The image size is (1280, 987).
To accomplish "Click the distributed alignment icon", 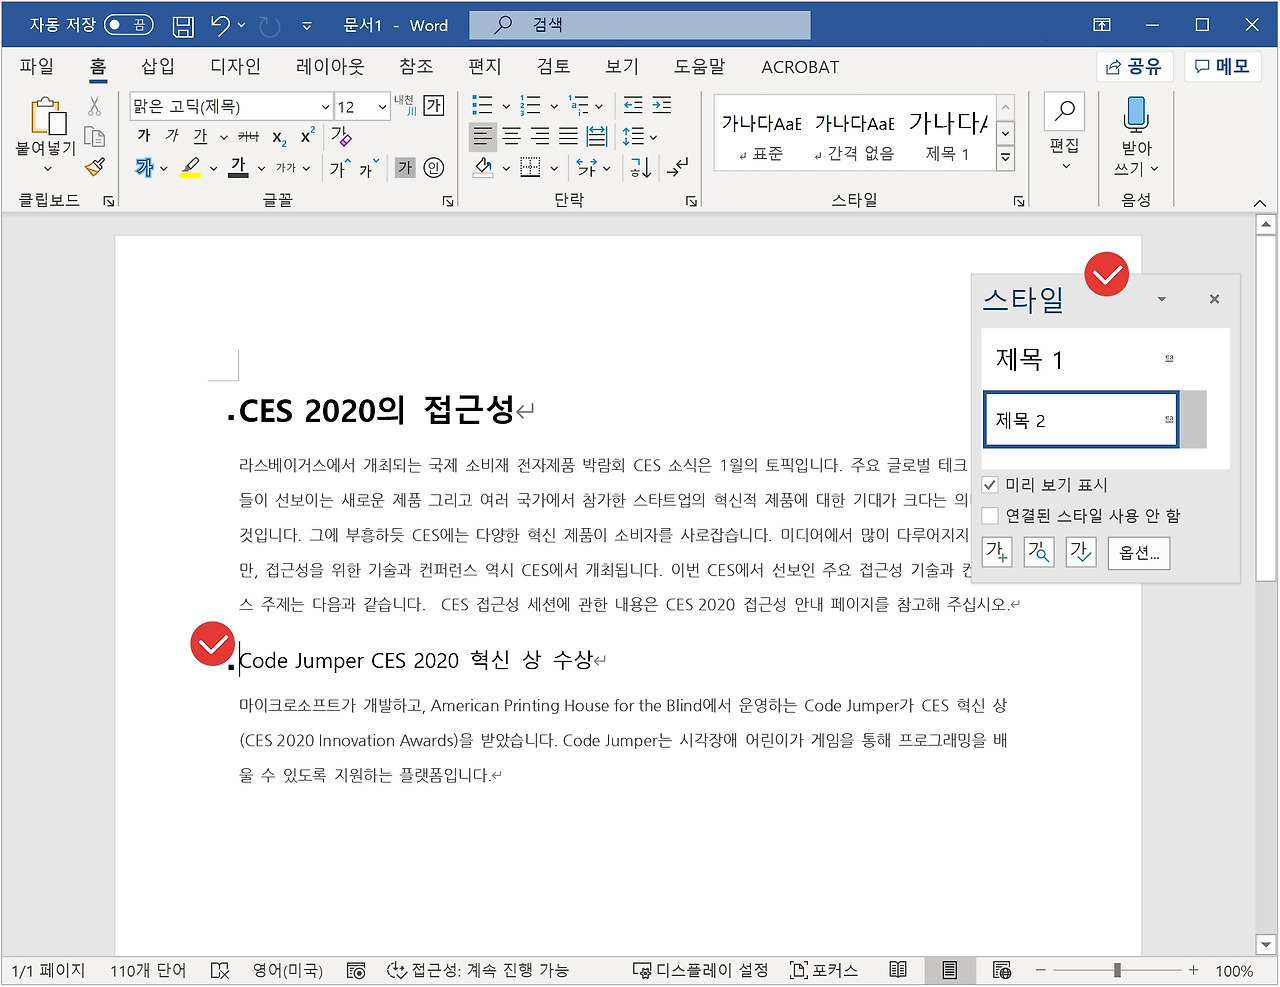I will [597, 136].
